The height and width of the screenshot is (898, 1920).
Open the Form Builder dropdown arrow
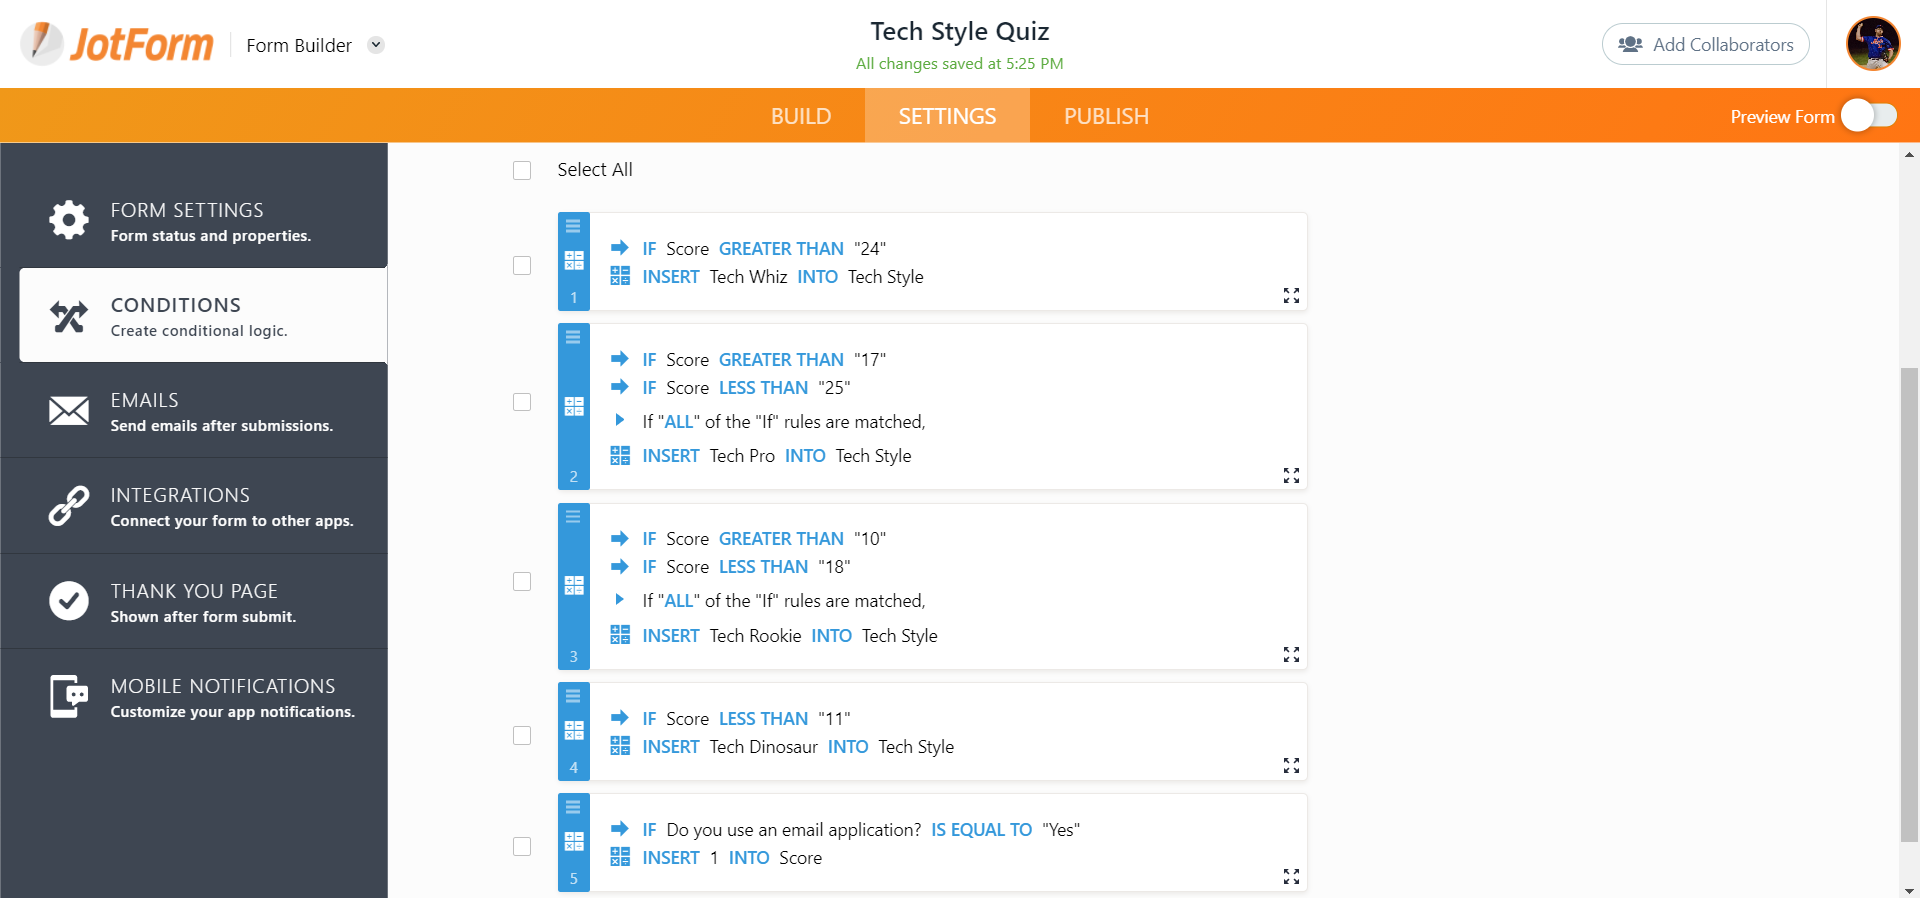(376, 45)
